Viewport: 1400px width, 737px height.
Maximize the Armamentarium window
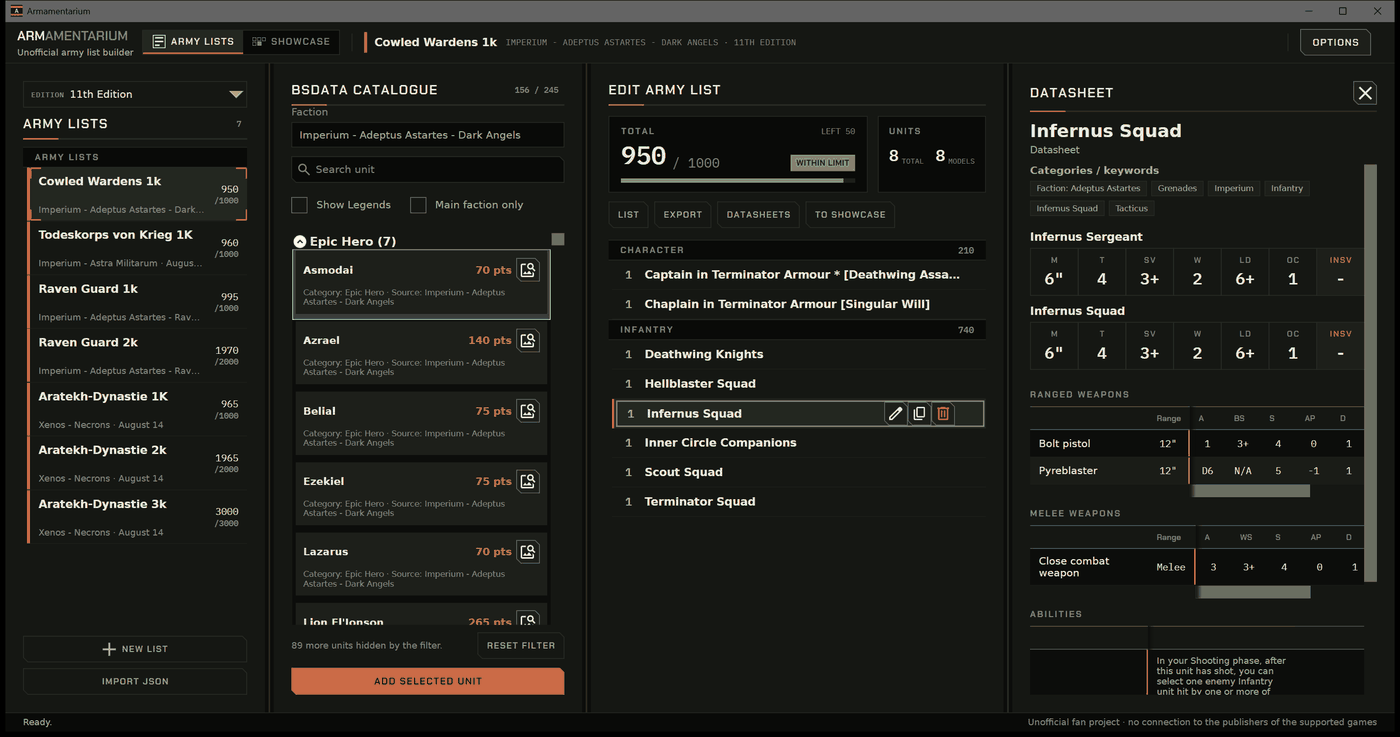coord(1342,11)
